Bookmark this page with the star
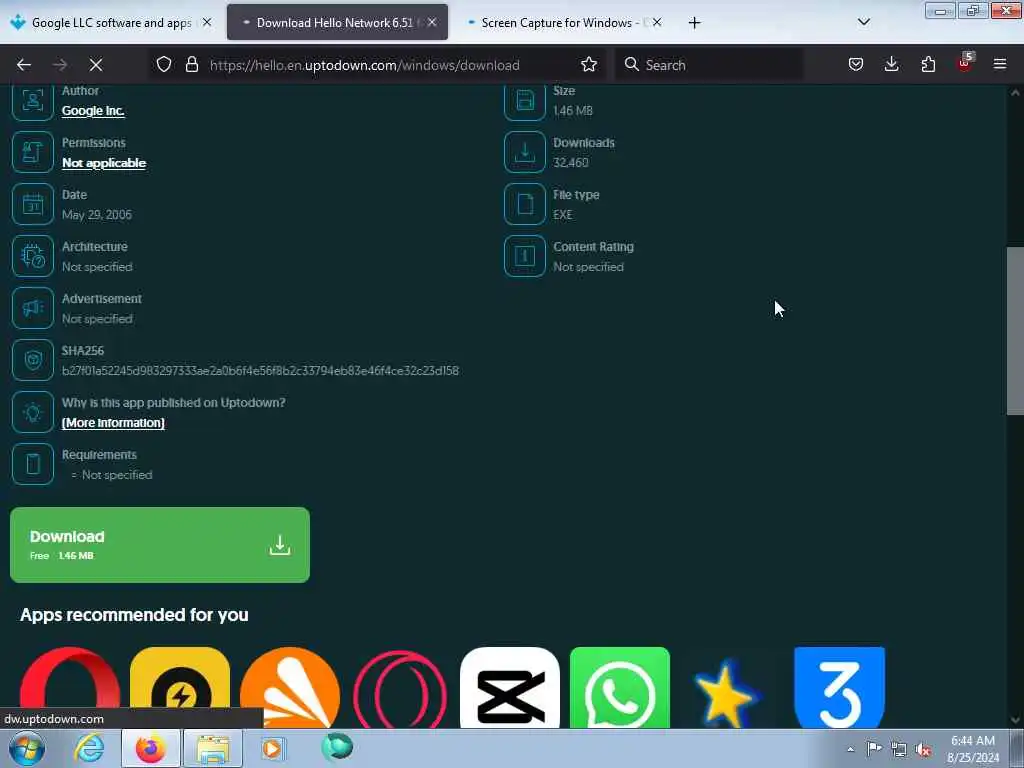The width and height of the screenshot is (1024, 768). click(x=589, y=65)
